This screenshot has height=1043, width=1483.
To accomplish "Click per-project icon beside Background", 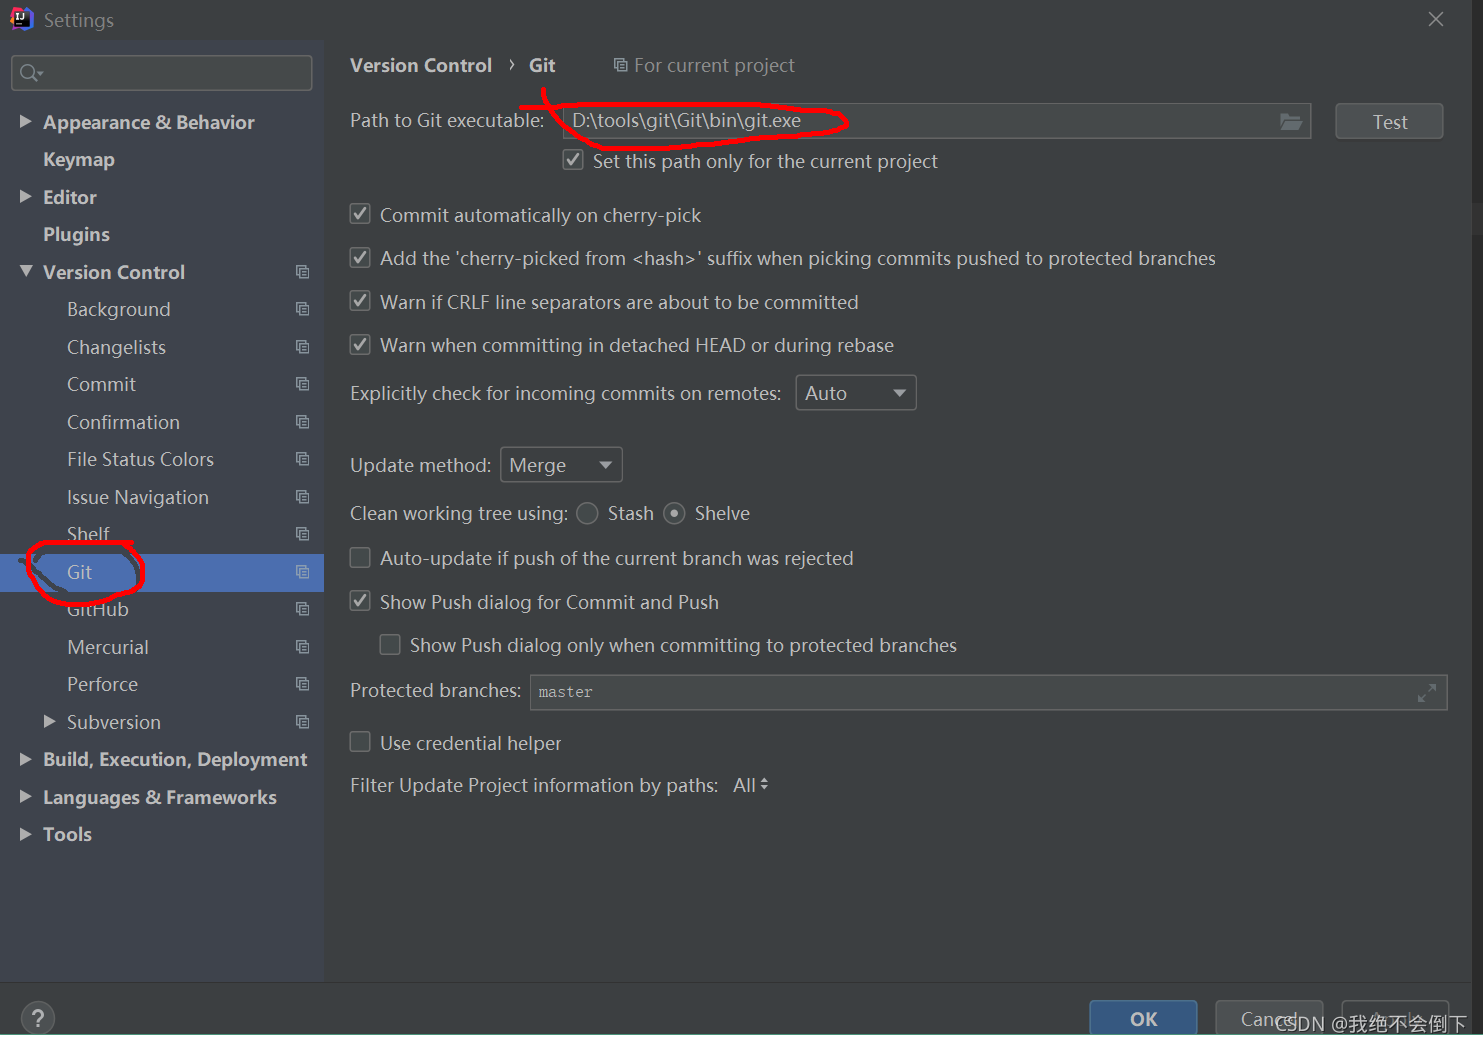I will [x=302, y=309].
